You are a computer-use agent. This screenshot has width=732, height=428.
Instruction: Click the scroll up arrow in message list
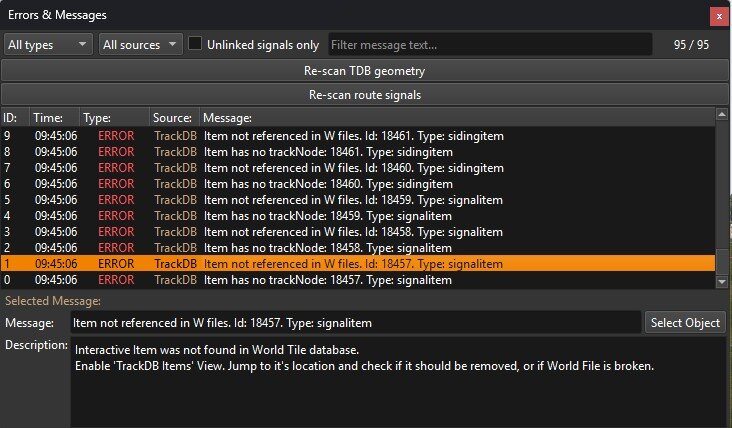(x=722, y=114)
